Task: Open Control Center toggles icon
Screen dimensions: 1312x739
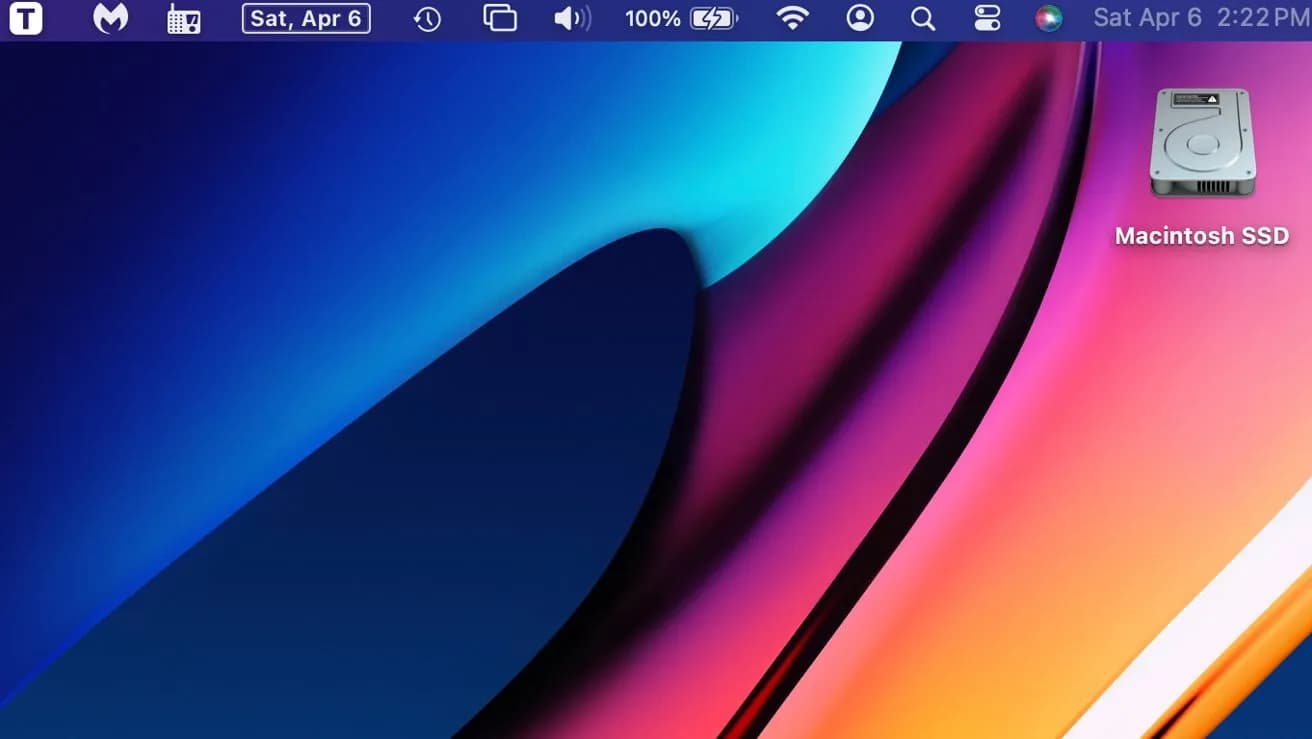Action: pyautogui.click(x=986, y=19)
